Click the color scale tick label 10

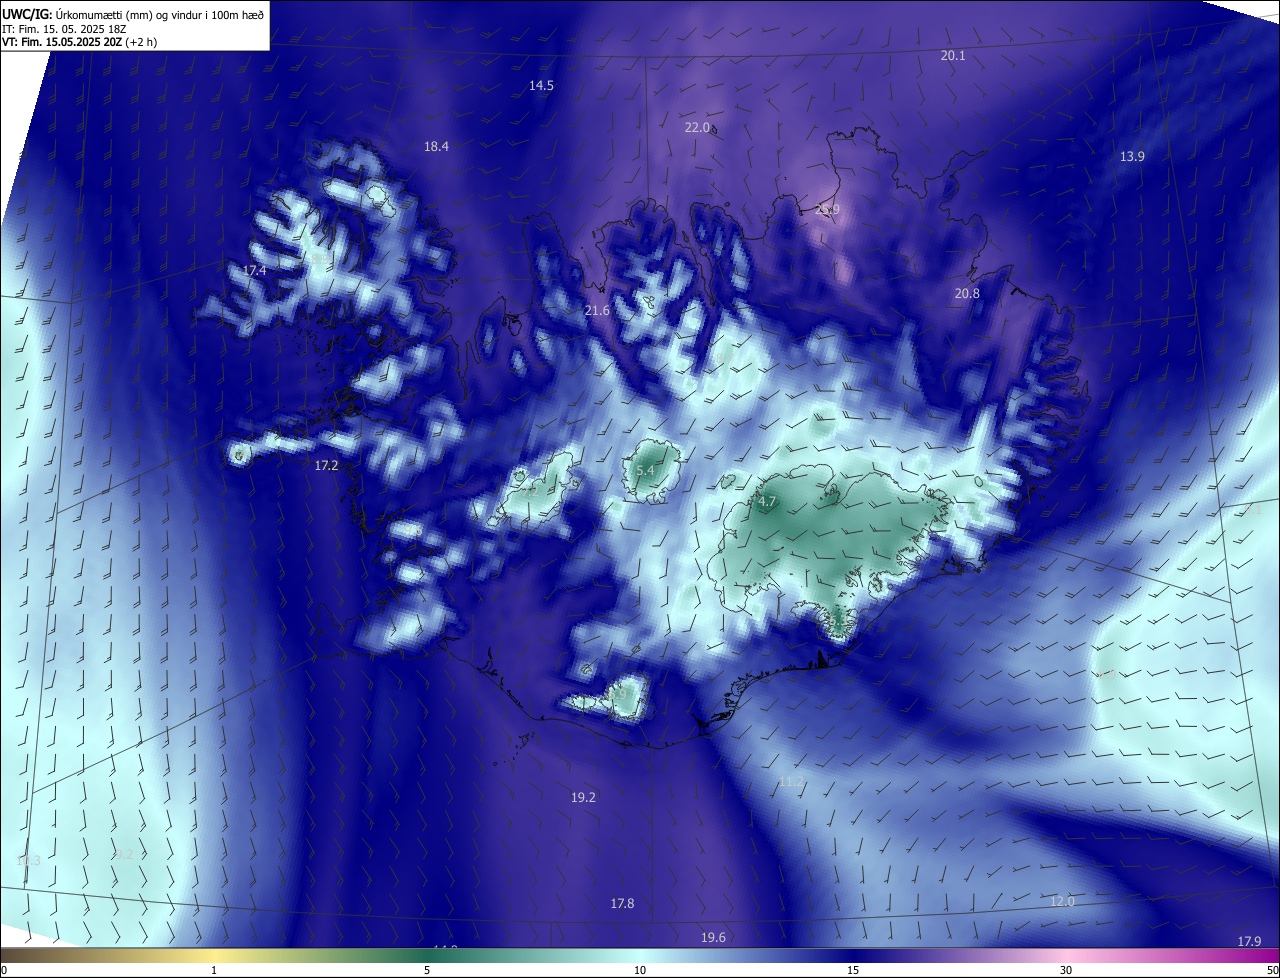point(640,970)
